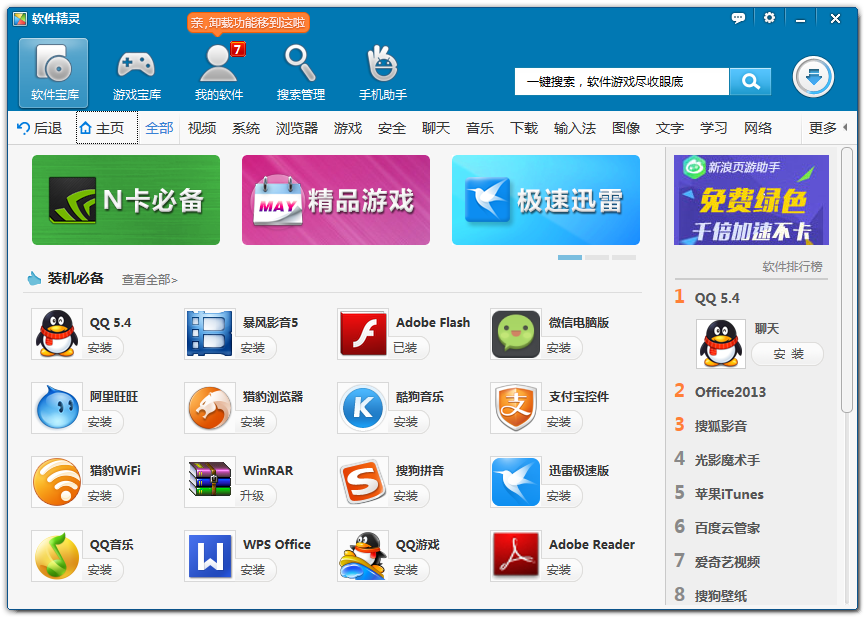Click the Adobe Flash red icon

[362, 334]
